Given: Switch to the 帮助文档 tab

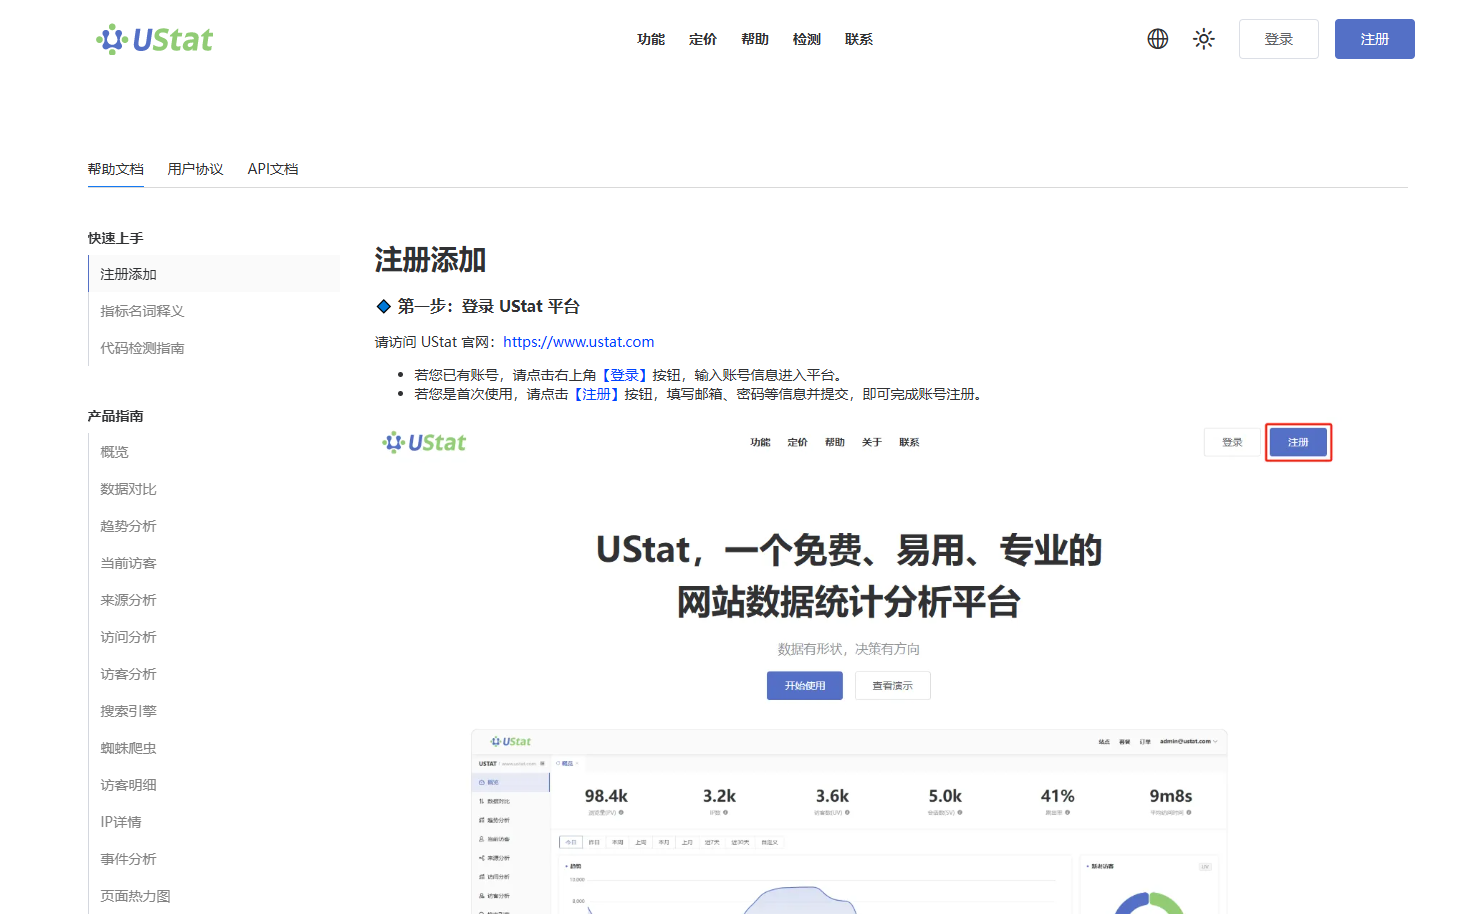Looking at the screenshot, I should [116, 169].
